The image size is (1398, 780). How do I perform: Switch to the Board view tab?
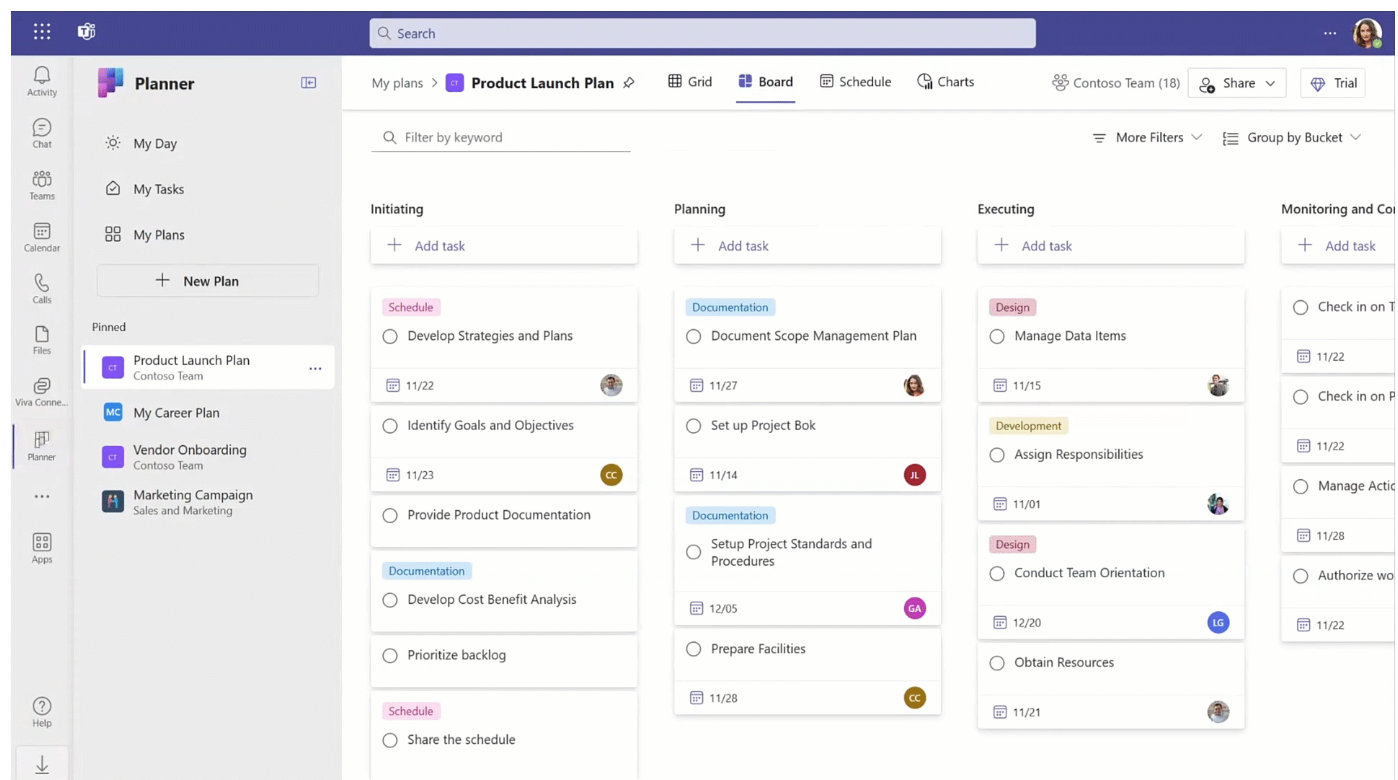click(766, 82)
